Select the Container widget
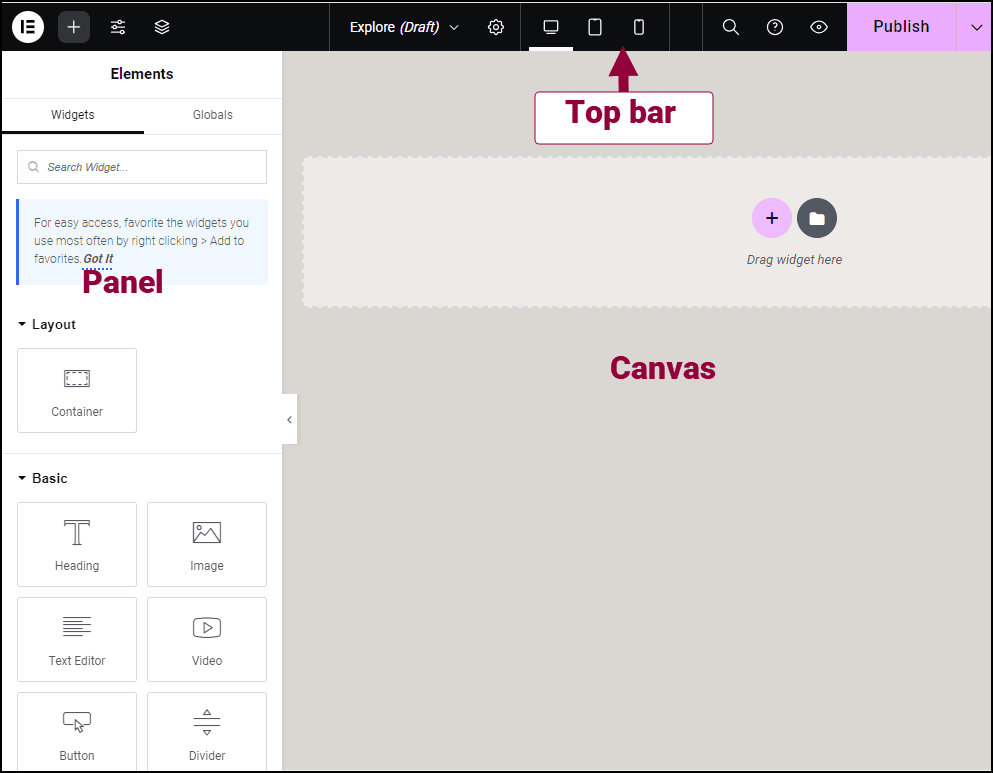Image resolution: width=993 pixels, height=773 pixels. coord(77,391)
